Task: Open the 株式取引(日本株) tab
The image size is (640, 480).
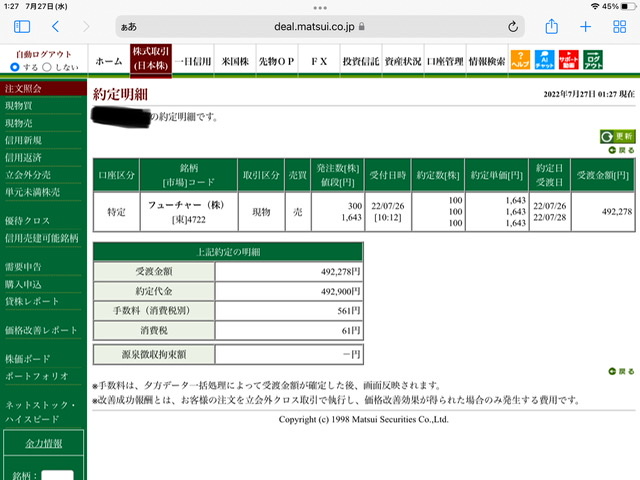Action: 151,60
